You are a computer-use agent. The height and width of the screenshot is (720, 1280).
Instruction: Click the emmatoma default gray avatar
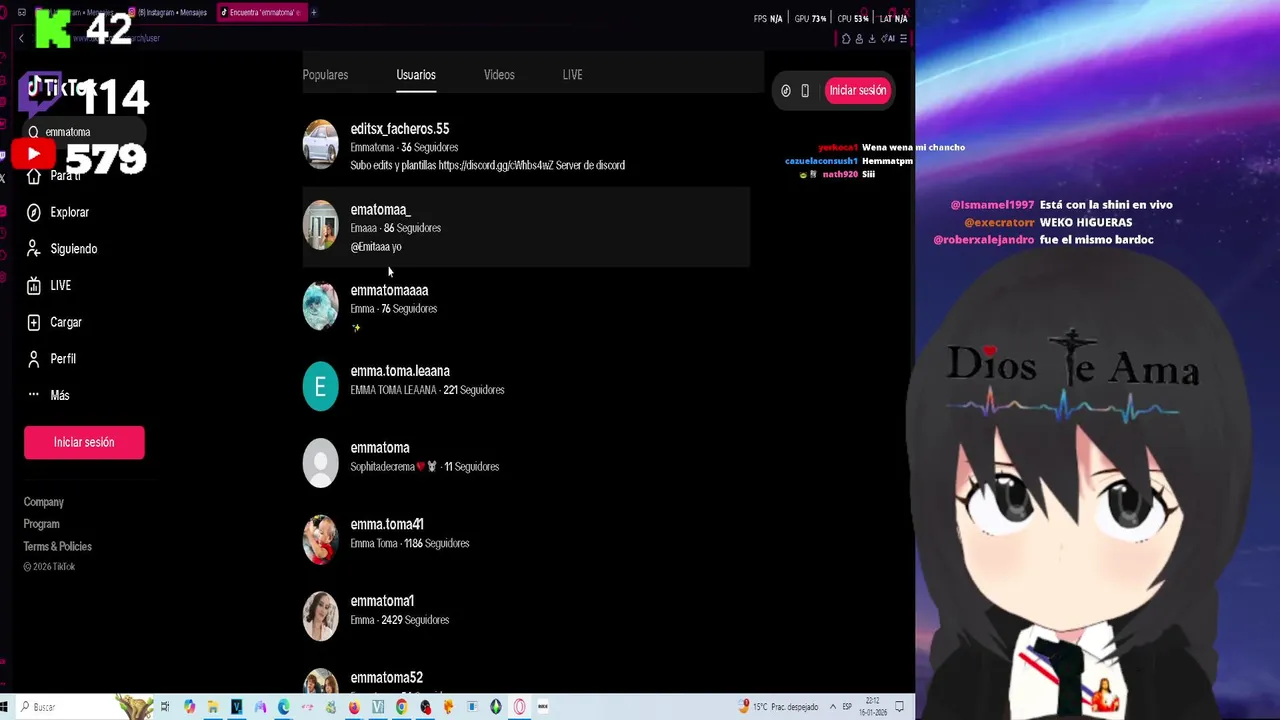[x=321, y=463]
